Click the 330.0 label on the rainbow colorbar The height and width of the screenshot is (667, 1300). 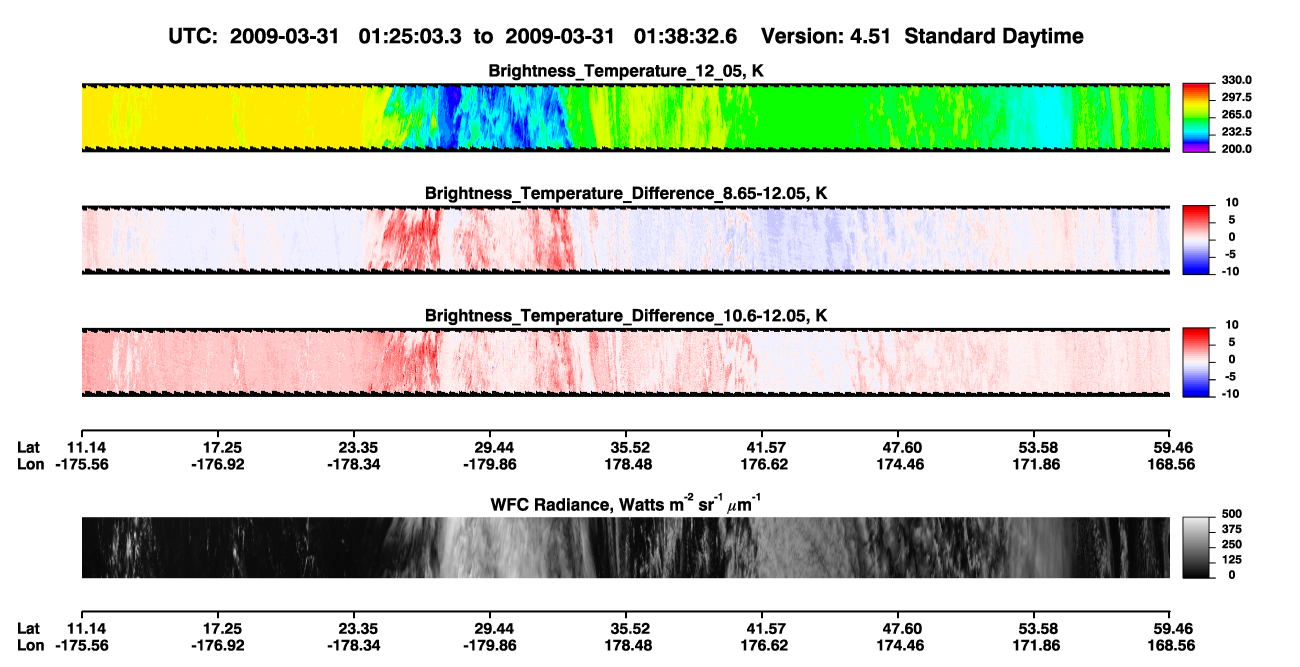point(1235,81)
